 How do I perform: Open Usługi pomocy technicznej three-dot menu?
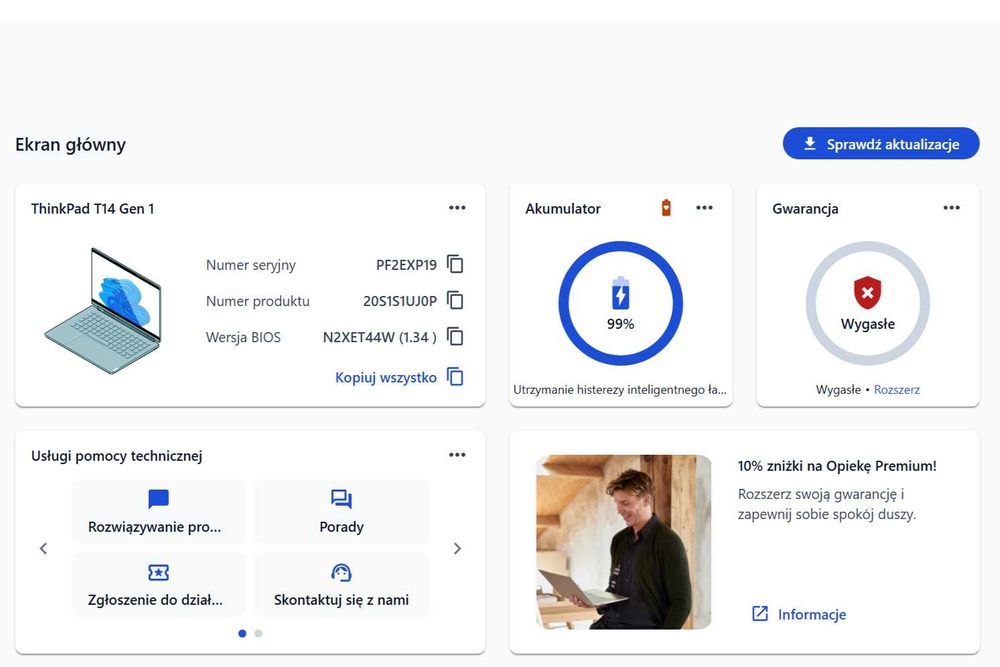[x=457, y=455]
